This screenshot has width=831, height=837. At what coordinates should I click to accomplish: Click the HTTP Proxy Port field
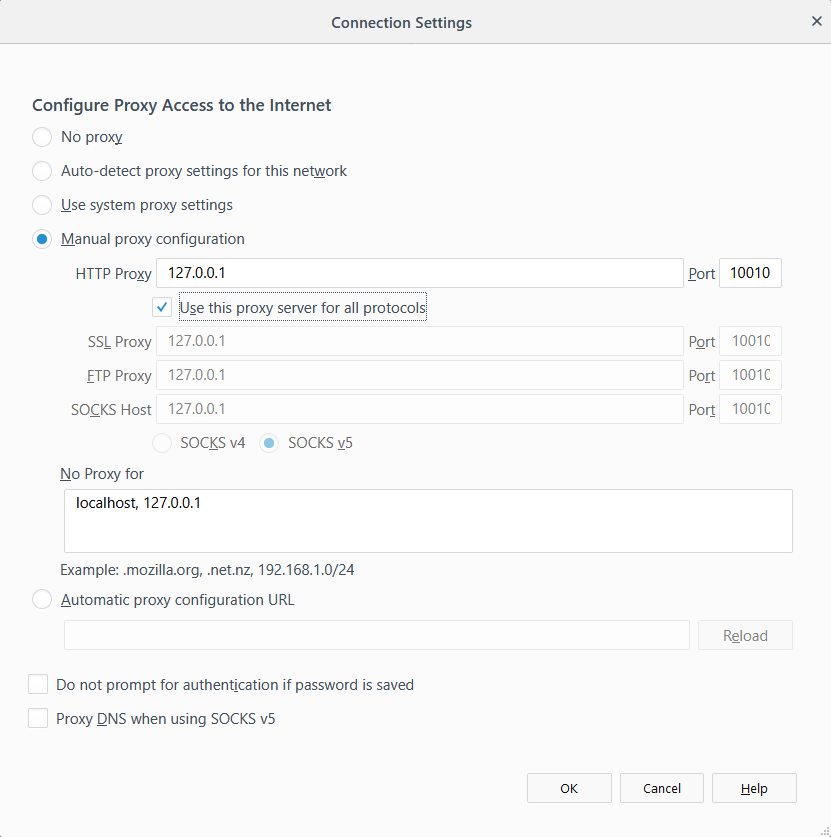[x=750, y=272]
